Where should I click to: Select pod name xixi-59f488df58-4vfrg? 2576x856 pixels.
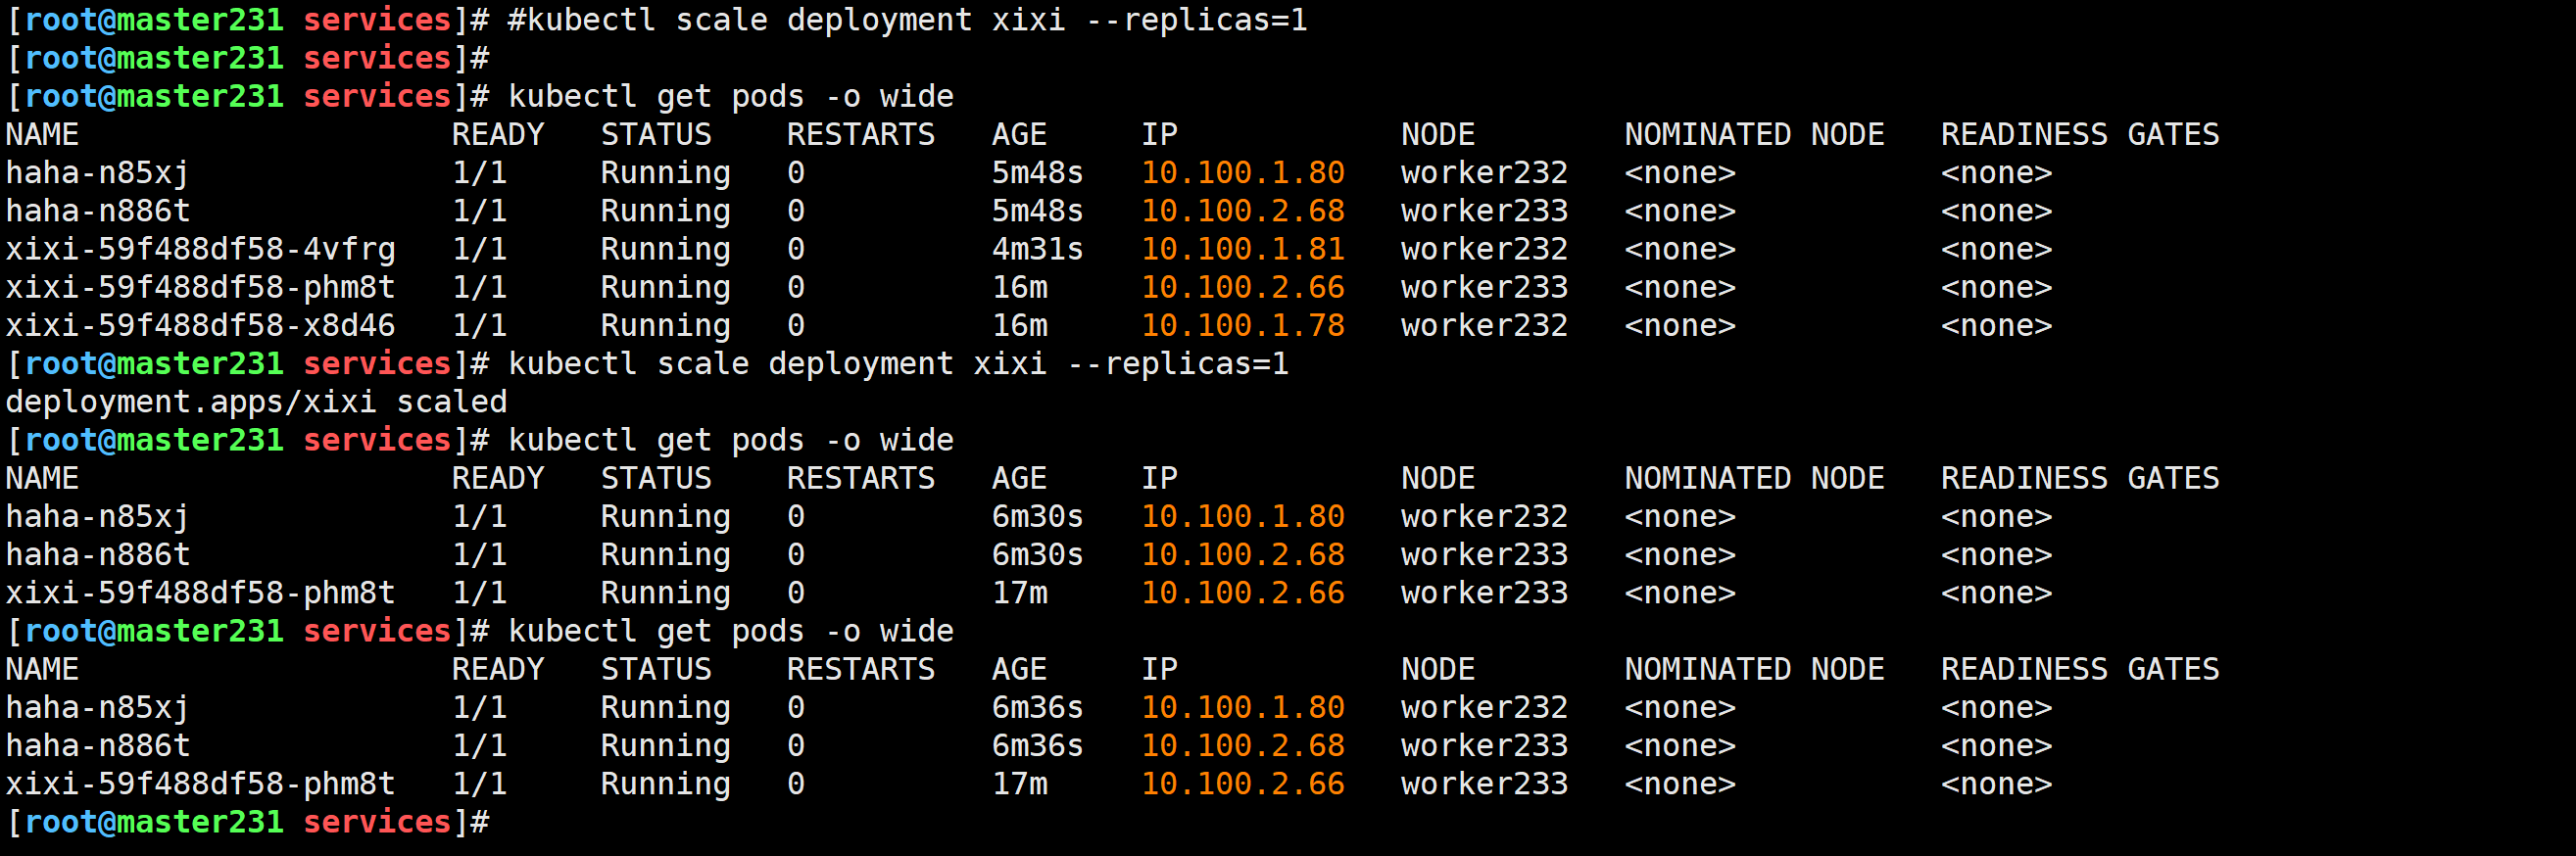(x=200, y=249)
